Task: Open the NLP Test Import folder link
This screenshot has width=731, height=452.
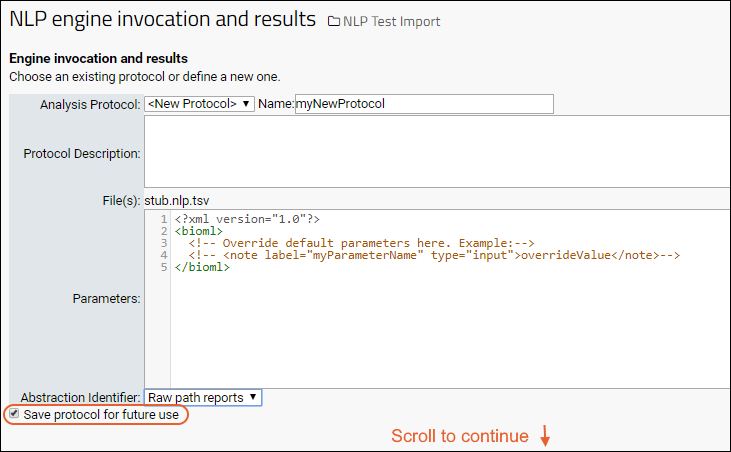Action: 391,21
